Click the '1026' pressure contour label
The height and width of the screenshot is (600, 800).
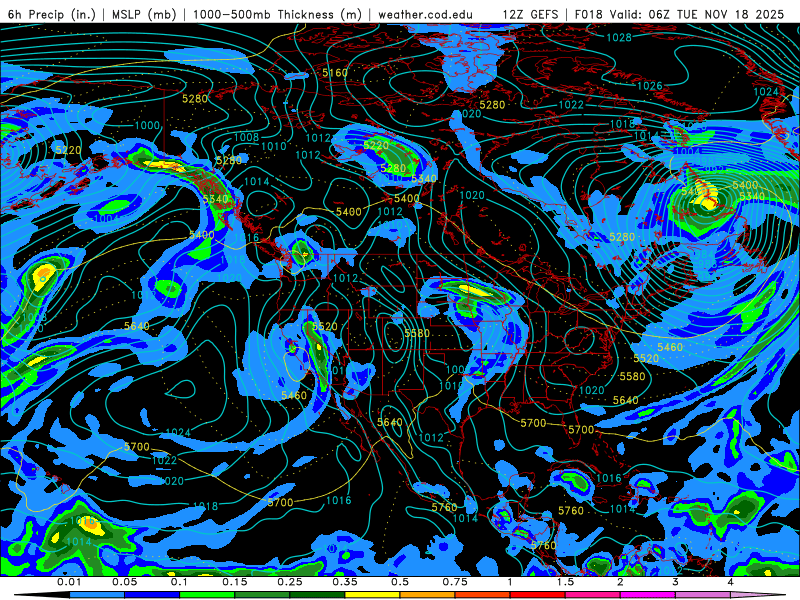(x=649, y=86)
